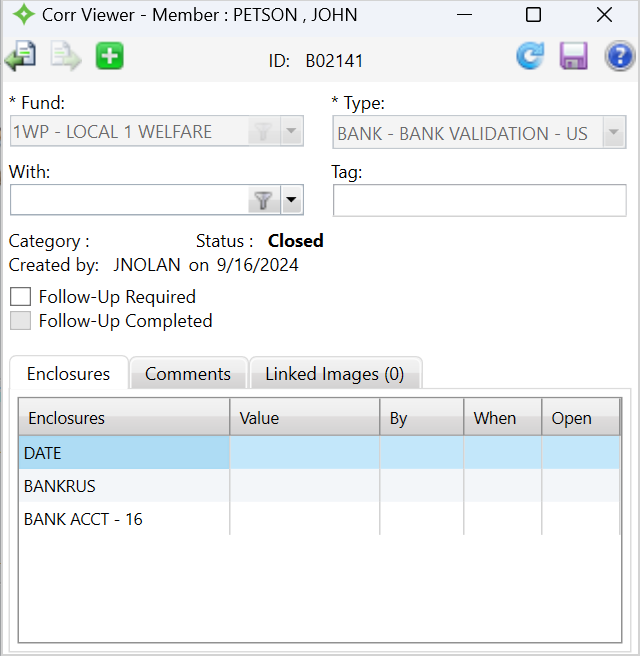Switch to the Comments tab
Screen dimensions: 640x656
pyautogui.click(x=188, y=374)
